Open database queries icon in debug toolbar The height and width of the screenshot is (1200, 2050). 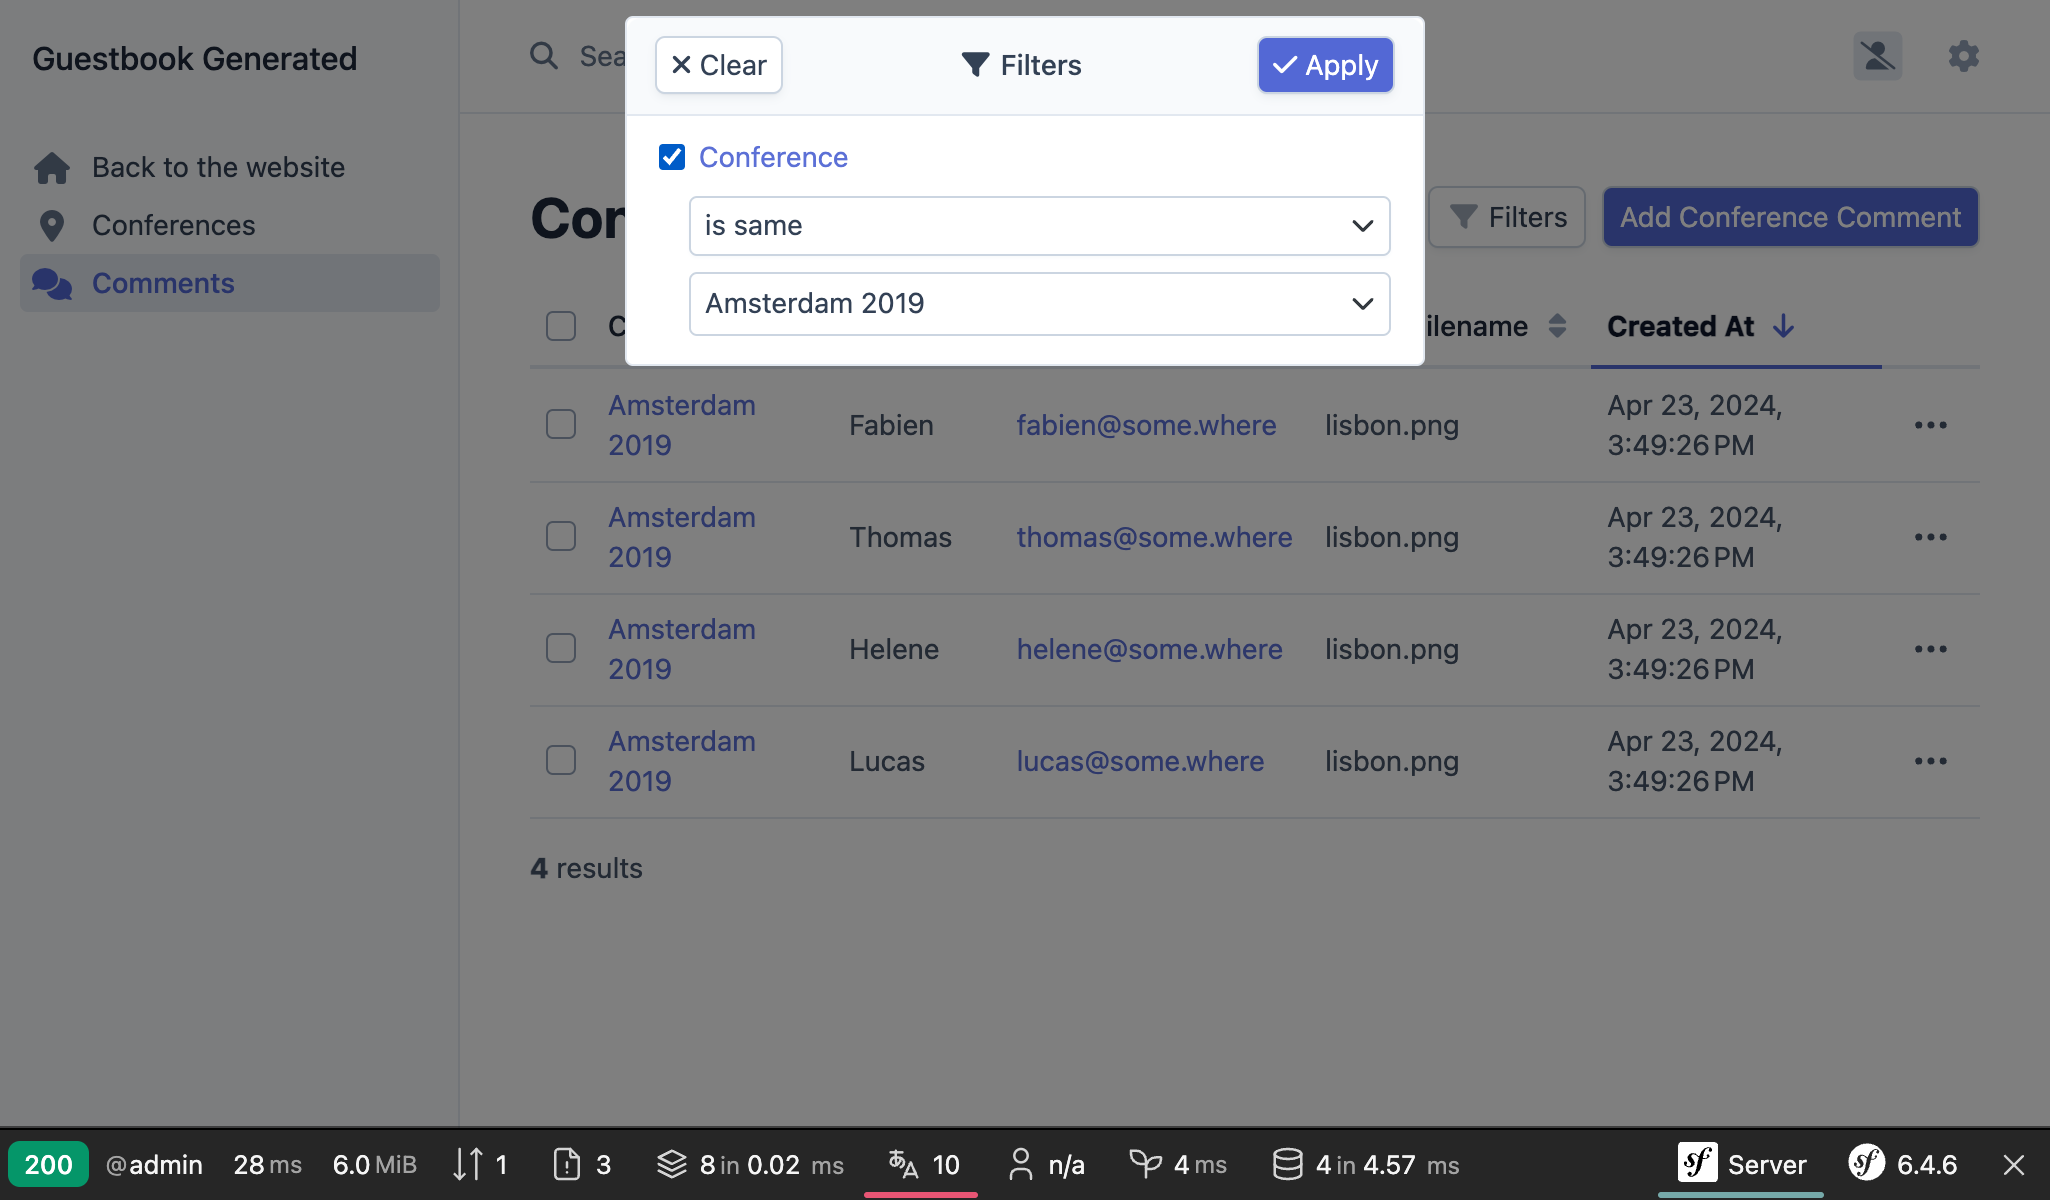point(1287,1164)
